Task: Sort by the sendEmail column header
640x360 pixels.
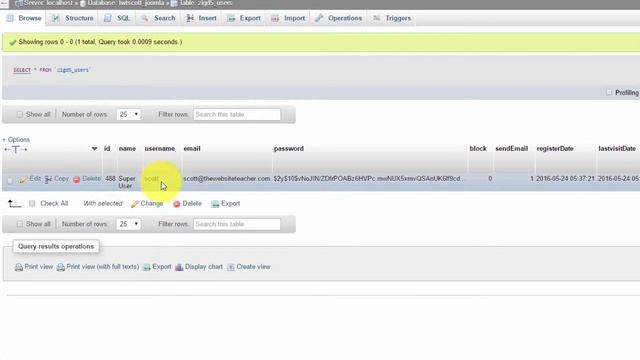Action: 511,149
